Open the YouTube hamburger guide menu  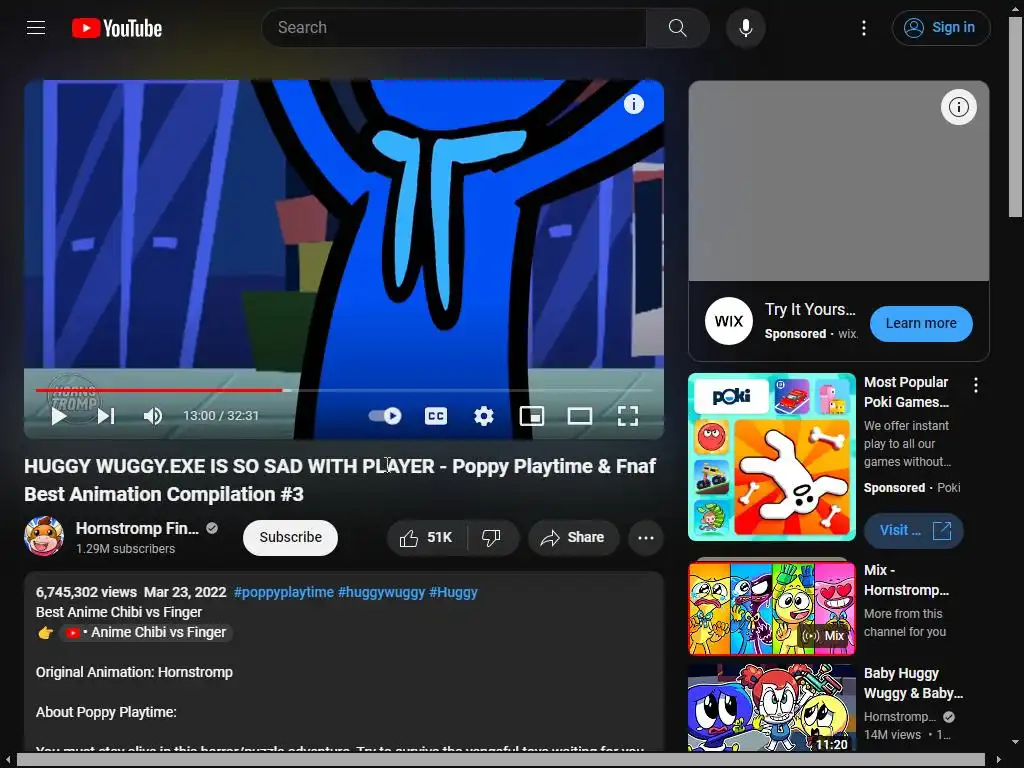36,27
